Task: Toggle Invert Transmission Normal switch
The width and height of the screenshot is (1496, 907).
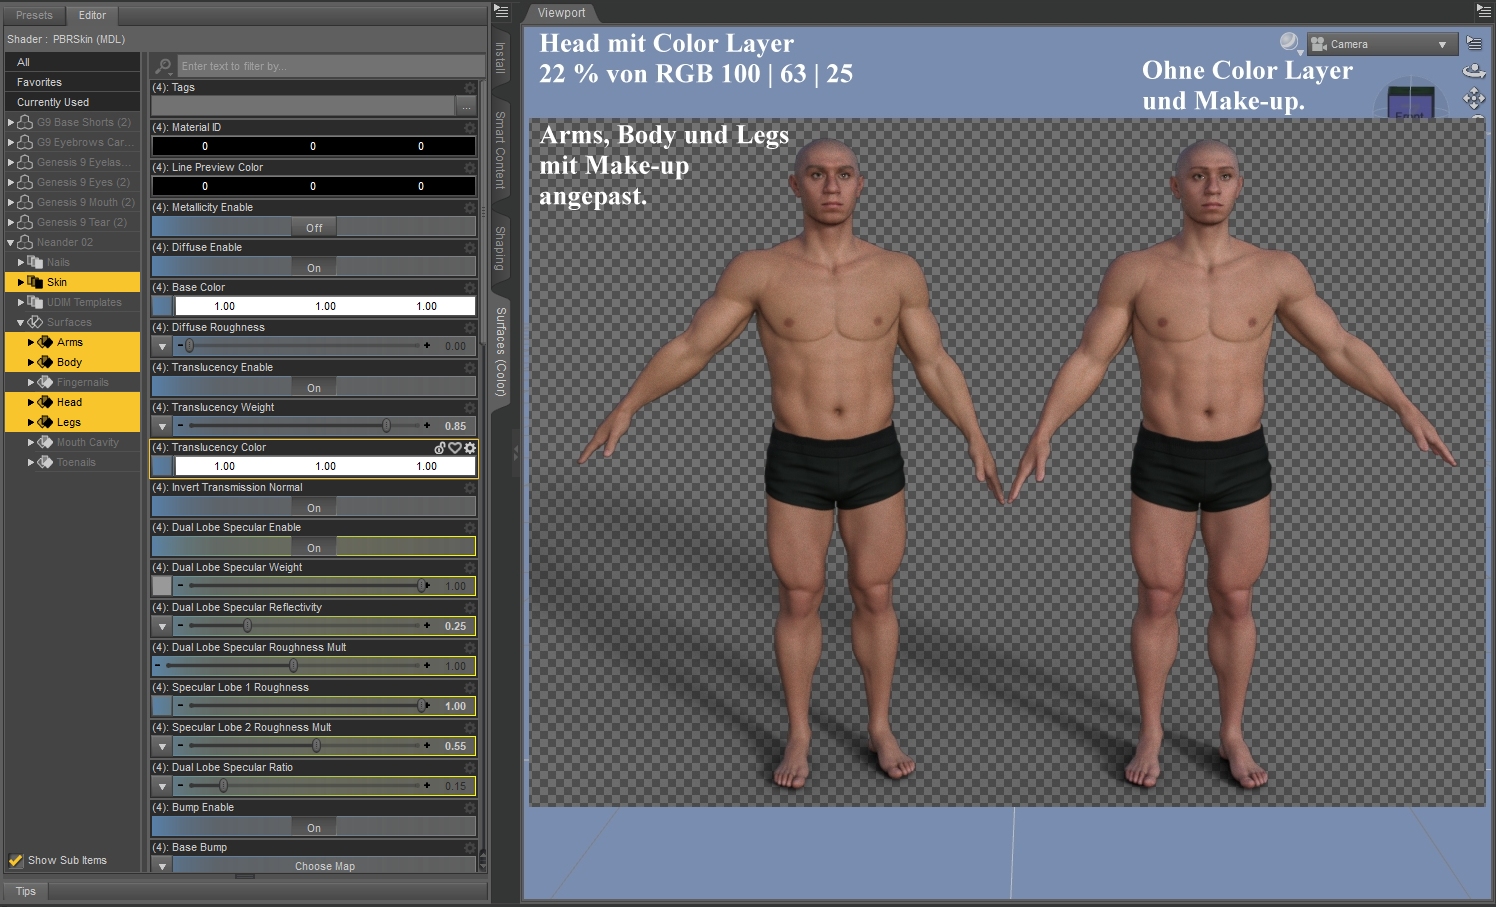Action: (314, 507)
